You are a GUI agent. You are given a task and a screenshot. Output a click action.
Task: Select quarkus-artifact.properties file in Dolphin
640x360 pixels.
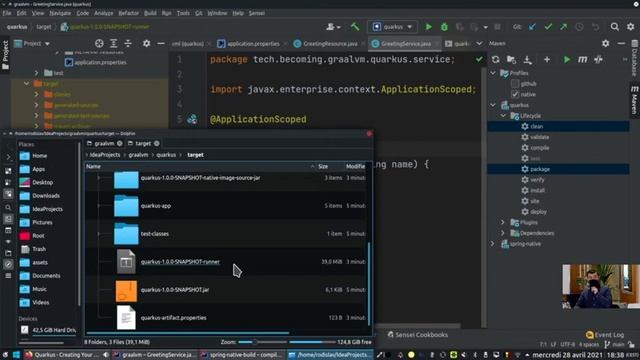click(173, 318)
